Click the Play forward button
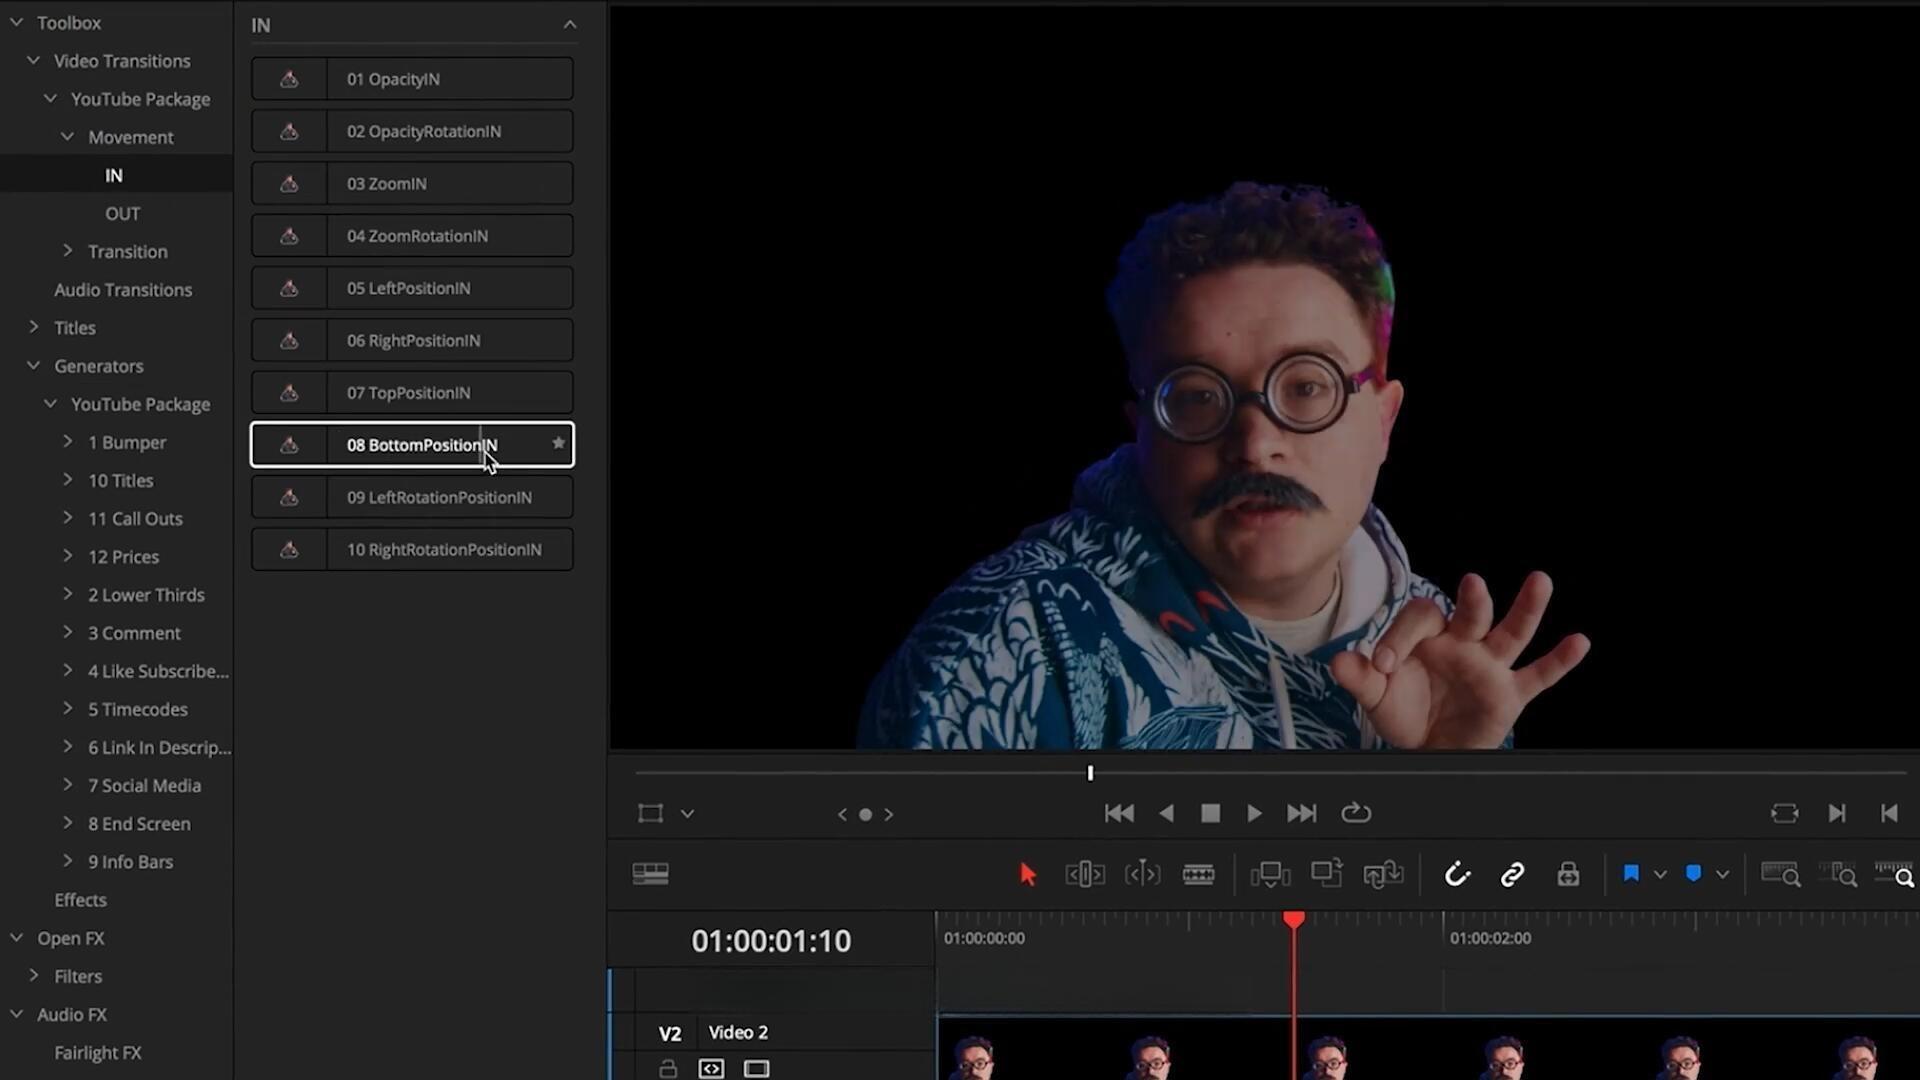 tap(1254, 814)
